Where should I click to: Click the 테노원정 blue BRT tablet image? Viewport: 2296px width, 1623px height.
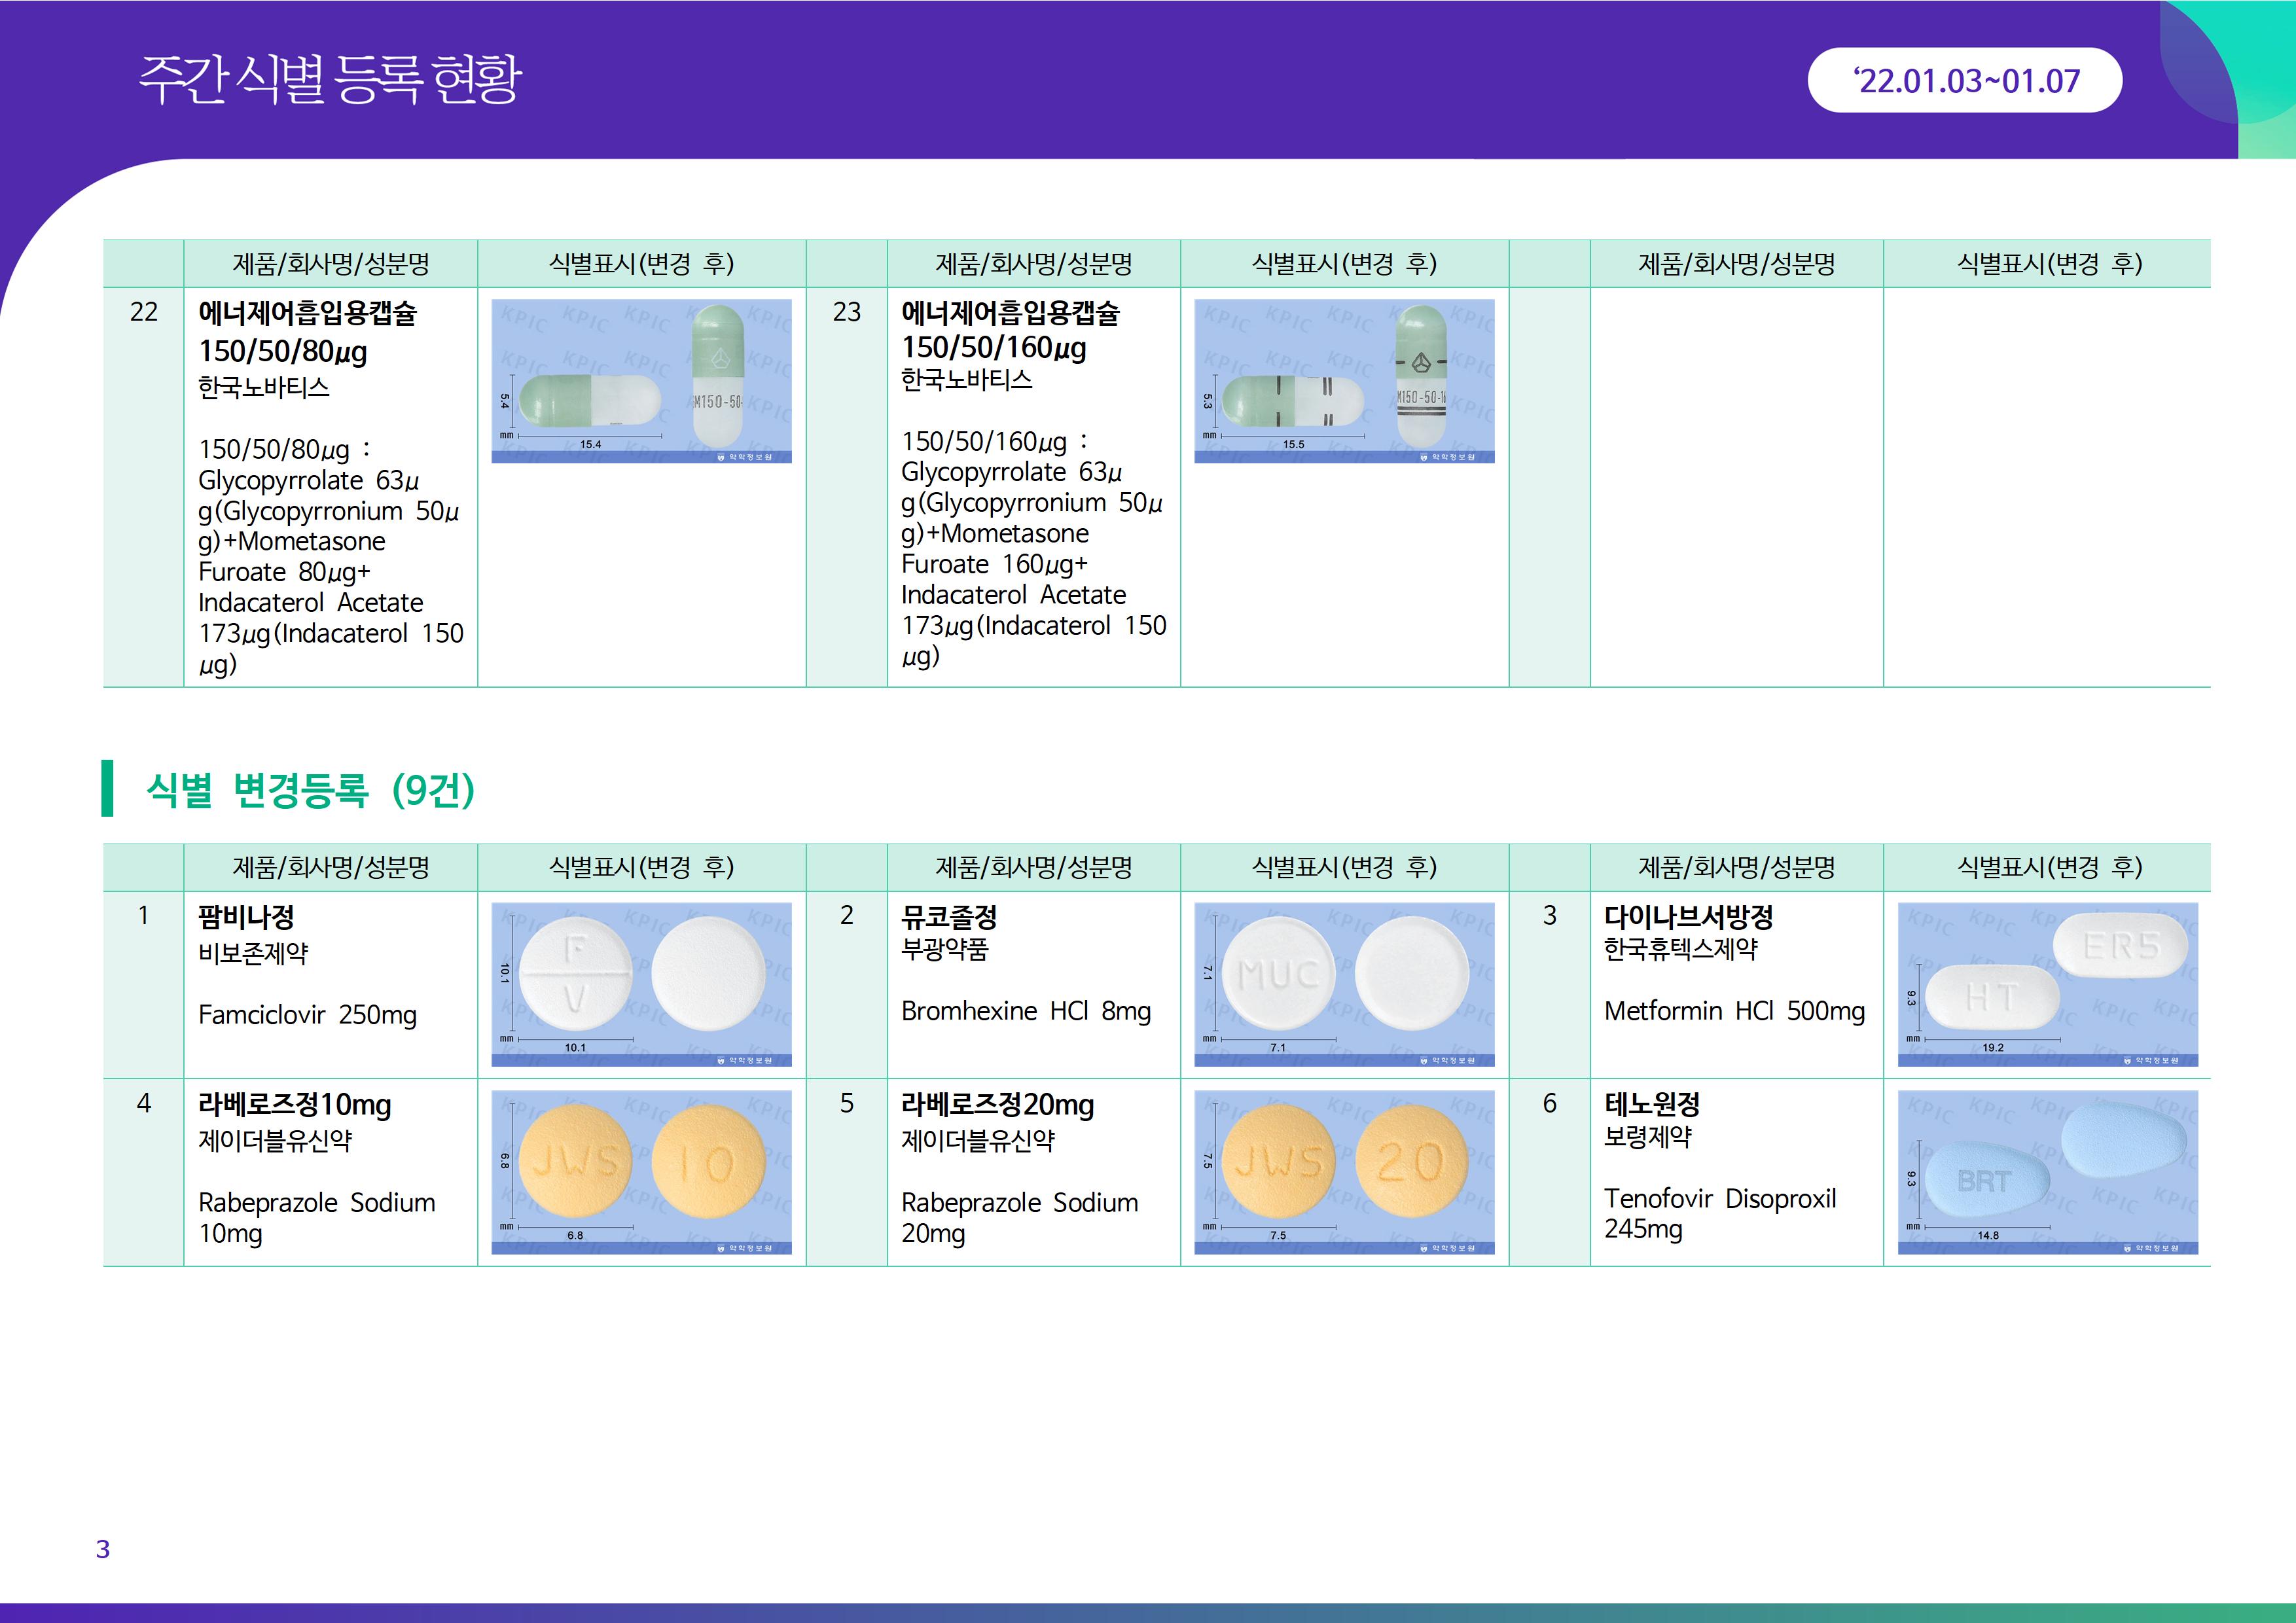[x=2047, y=1172]
